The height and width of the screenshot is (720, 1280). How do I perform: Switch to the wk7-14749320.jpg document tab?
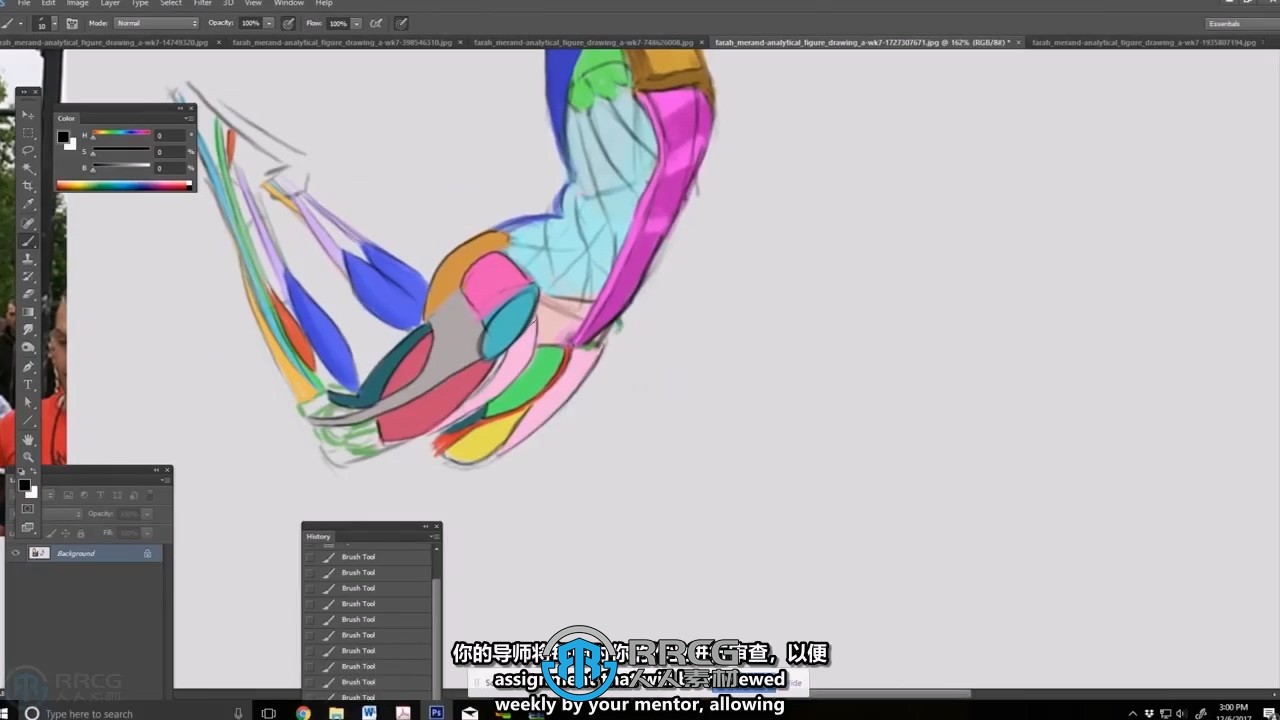pos(104,43)
